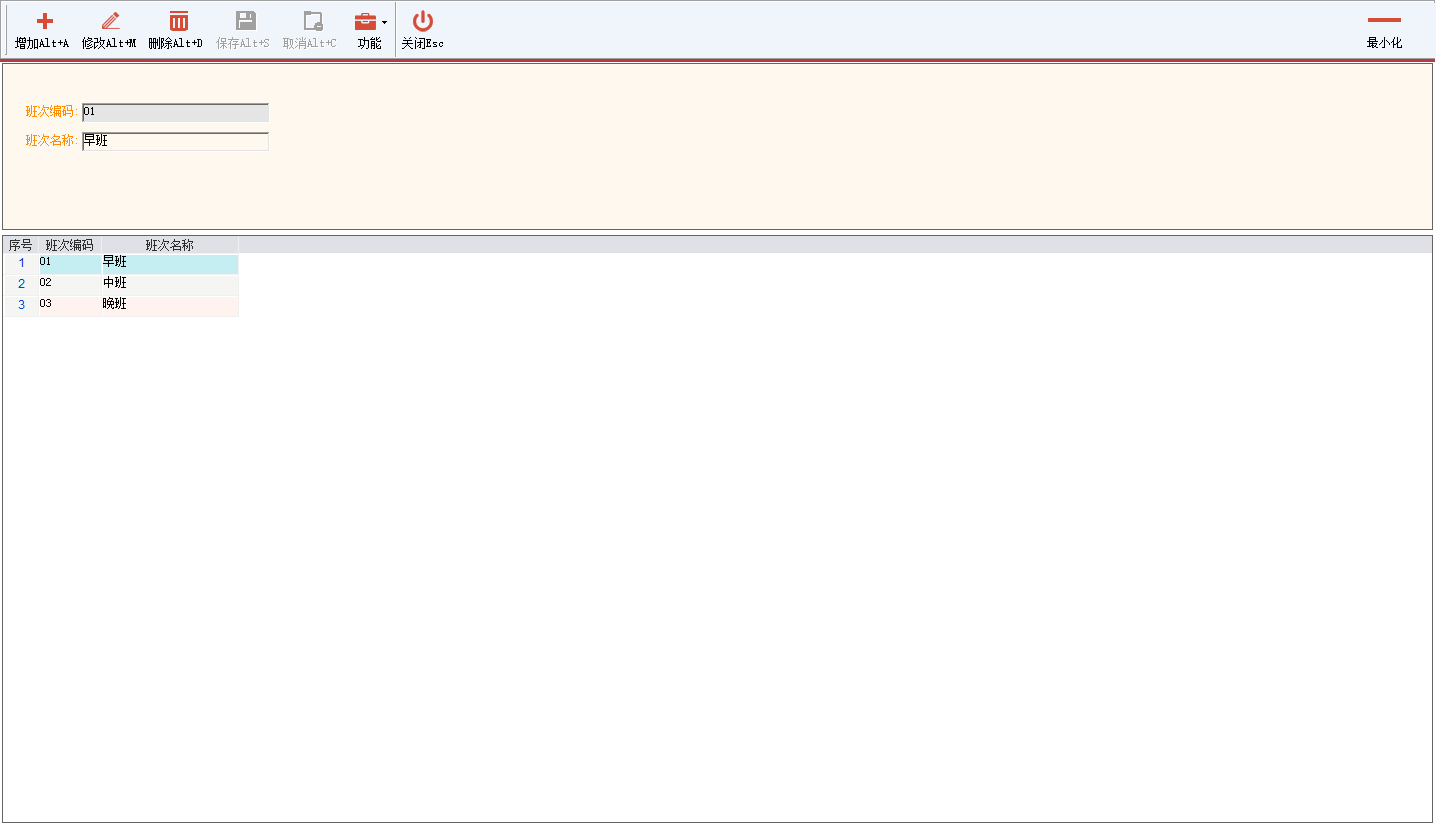Open the 功能 toolbox icon
This screenshot has width=1436, height=824.
pos(365,21)
